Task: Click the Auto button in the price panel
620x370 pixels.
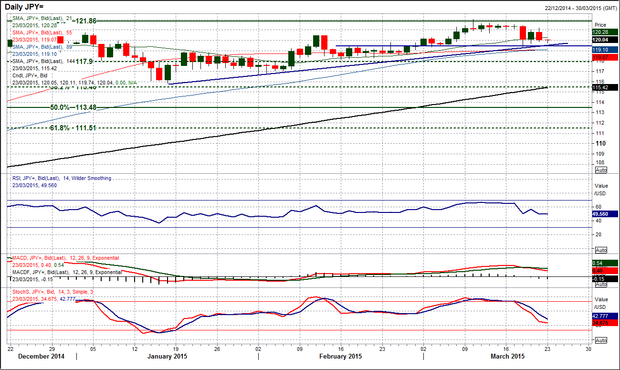Action: [601, 170]
